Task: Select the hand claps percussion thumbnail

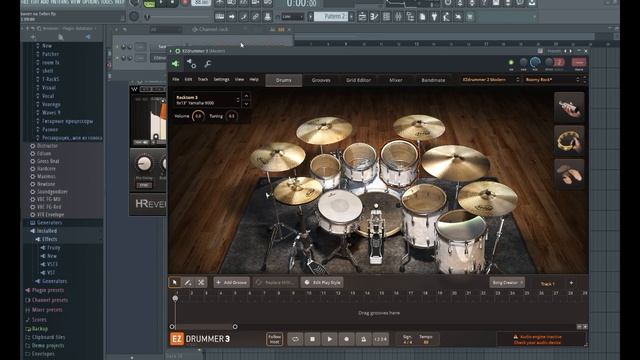Action: (569, 173)
